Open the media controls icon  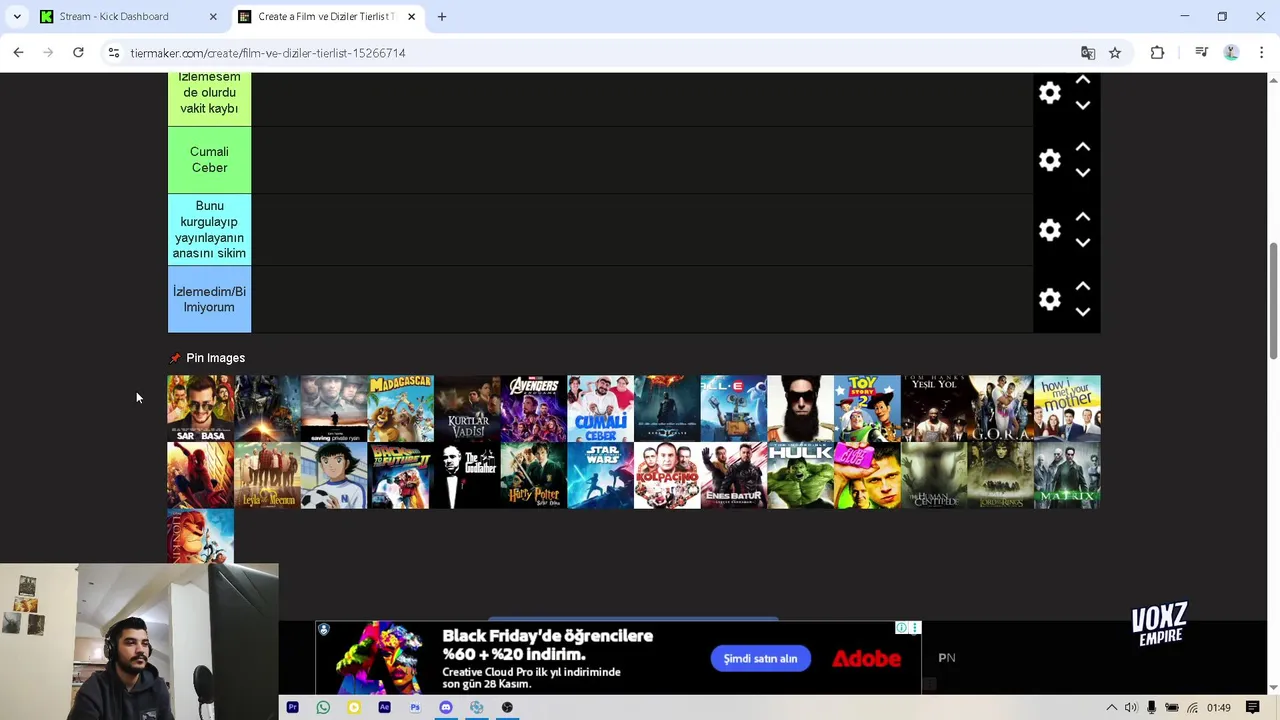click(1202, 53)
